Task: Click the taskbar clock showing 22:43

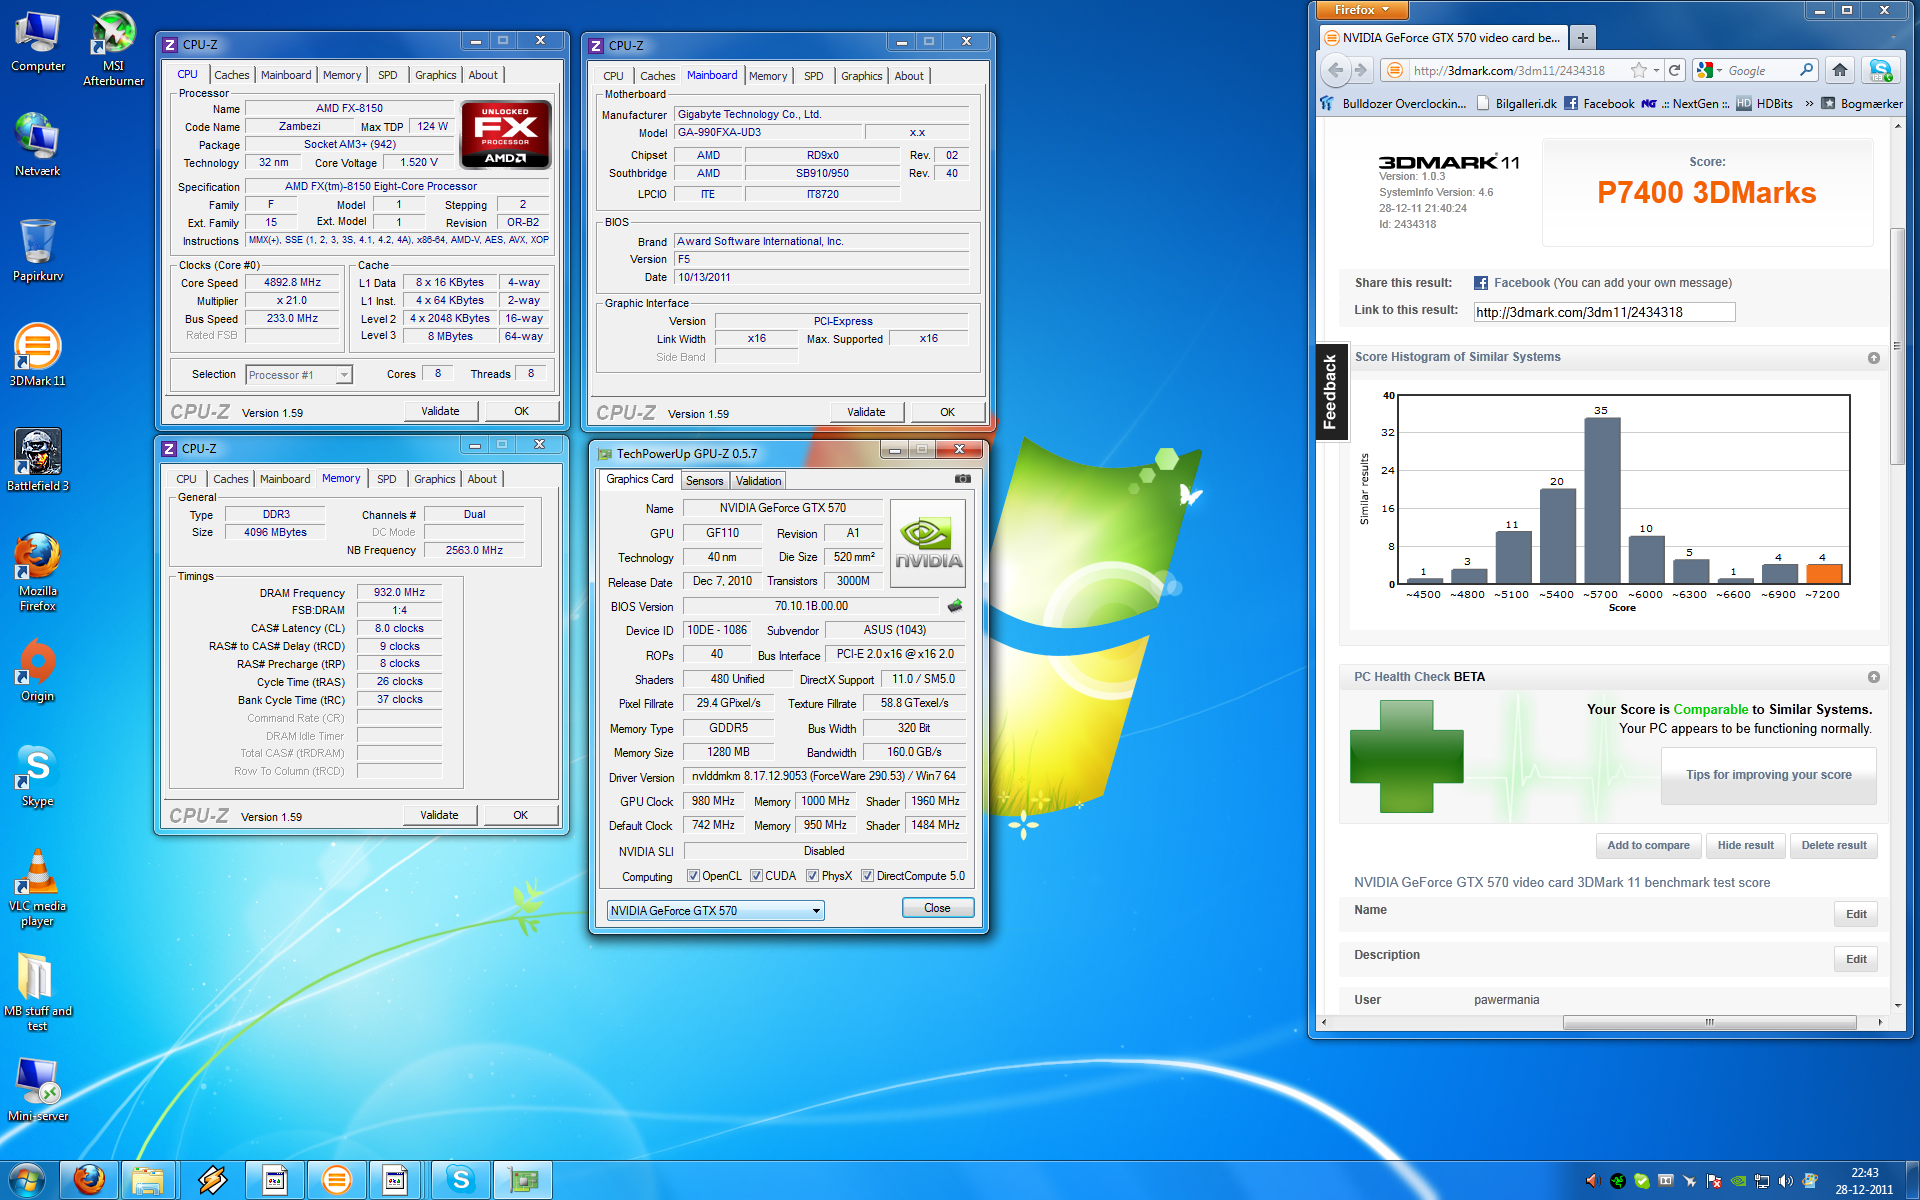Action: pos(1864,1181)
